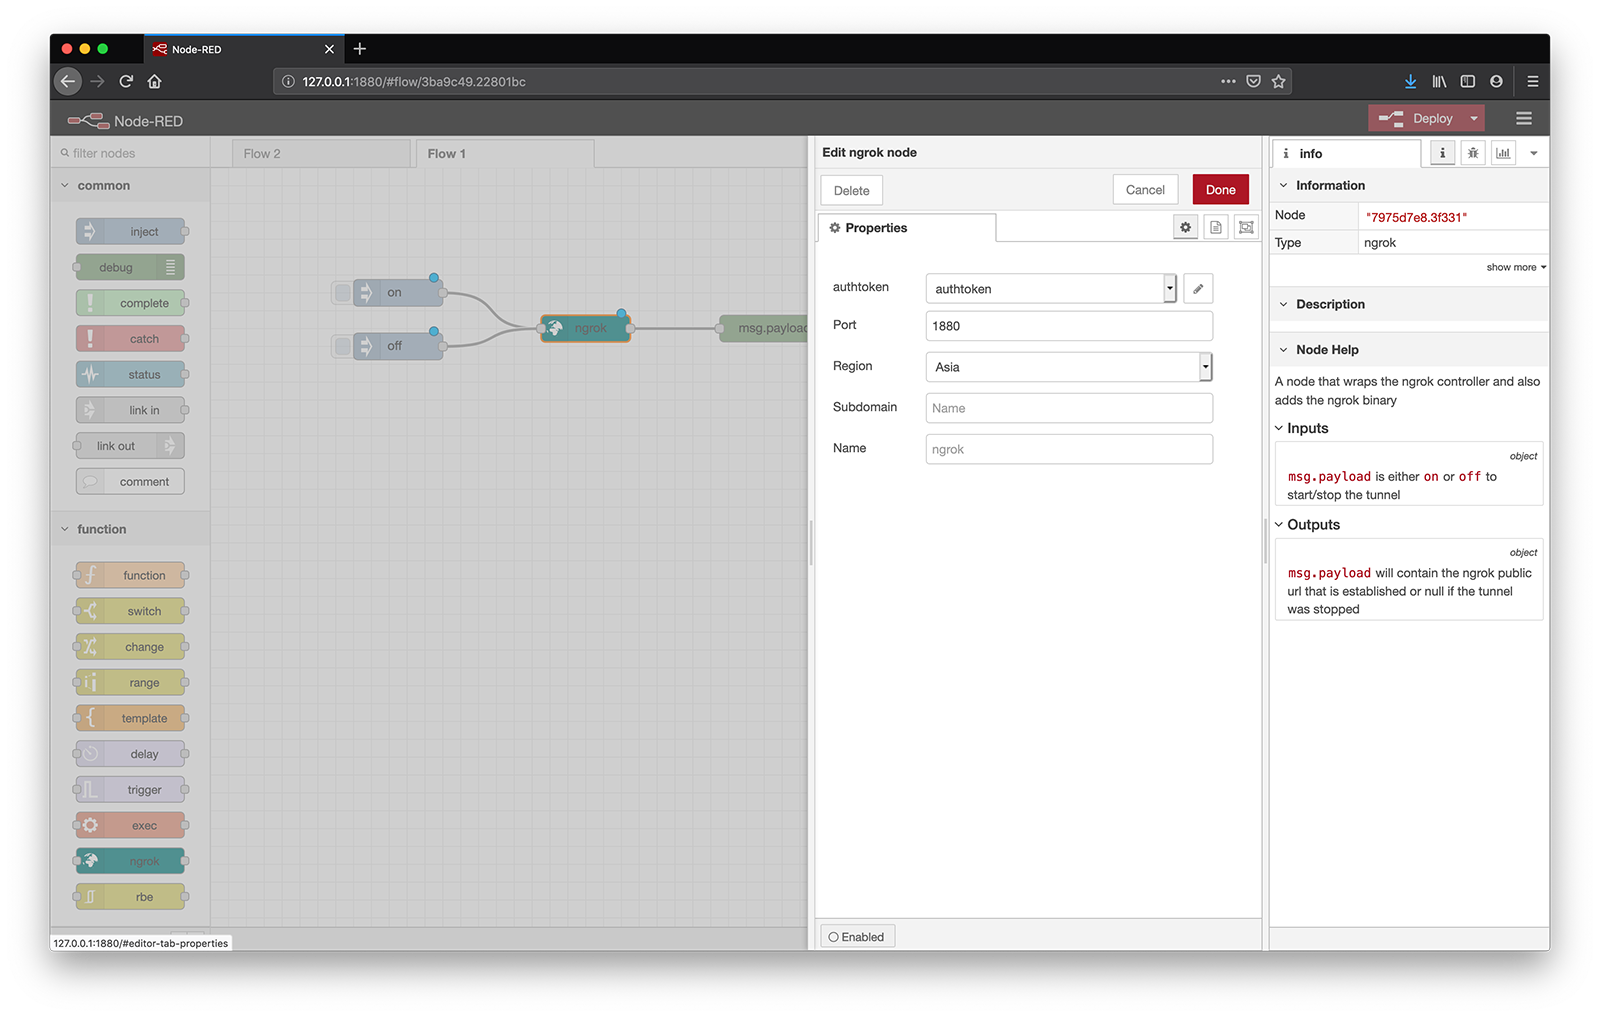The image size is (1600, 1017).
Task: Open the Firefox account icon
Action: click(1496, 81)
